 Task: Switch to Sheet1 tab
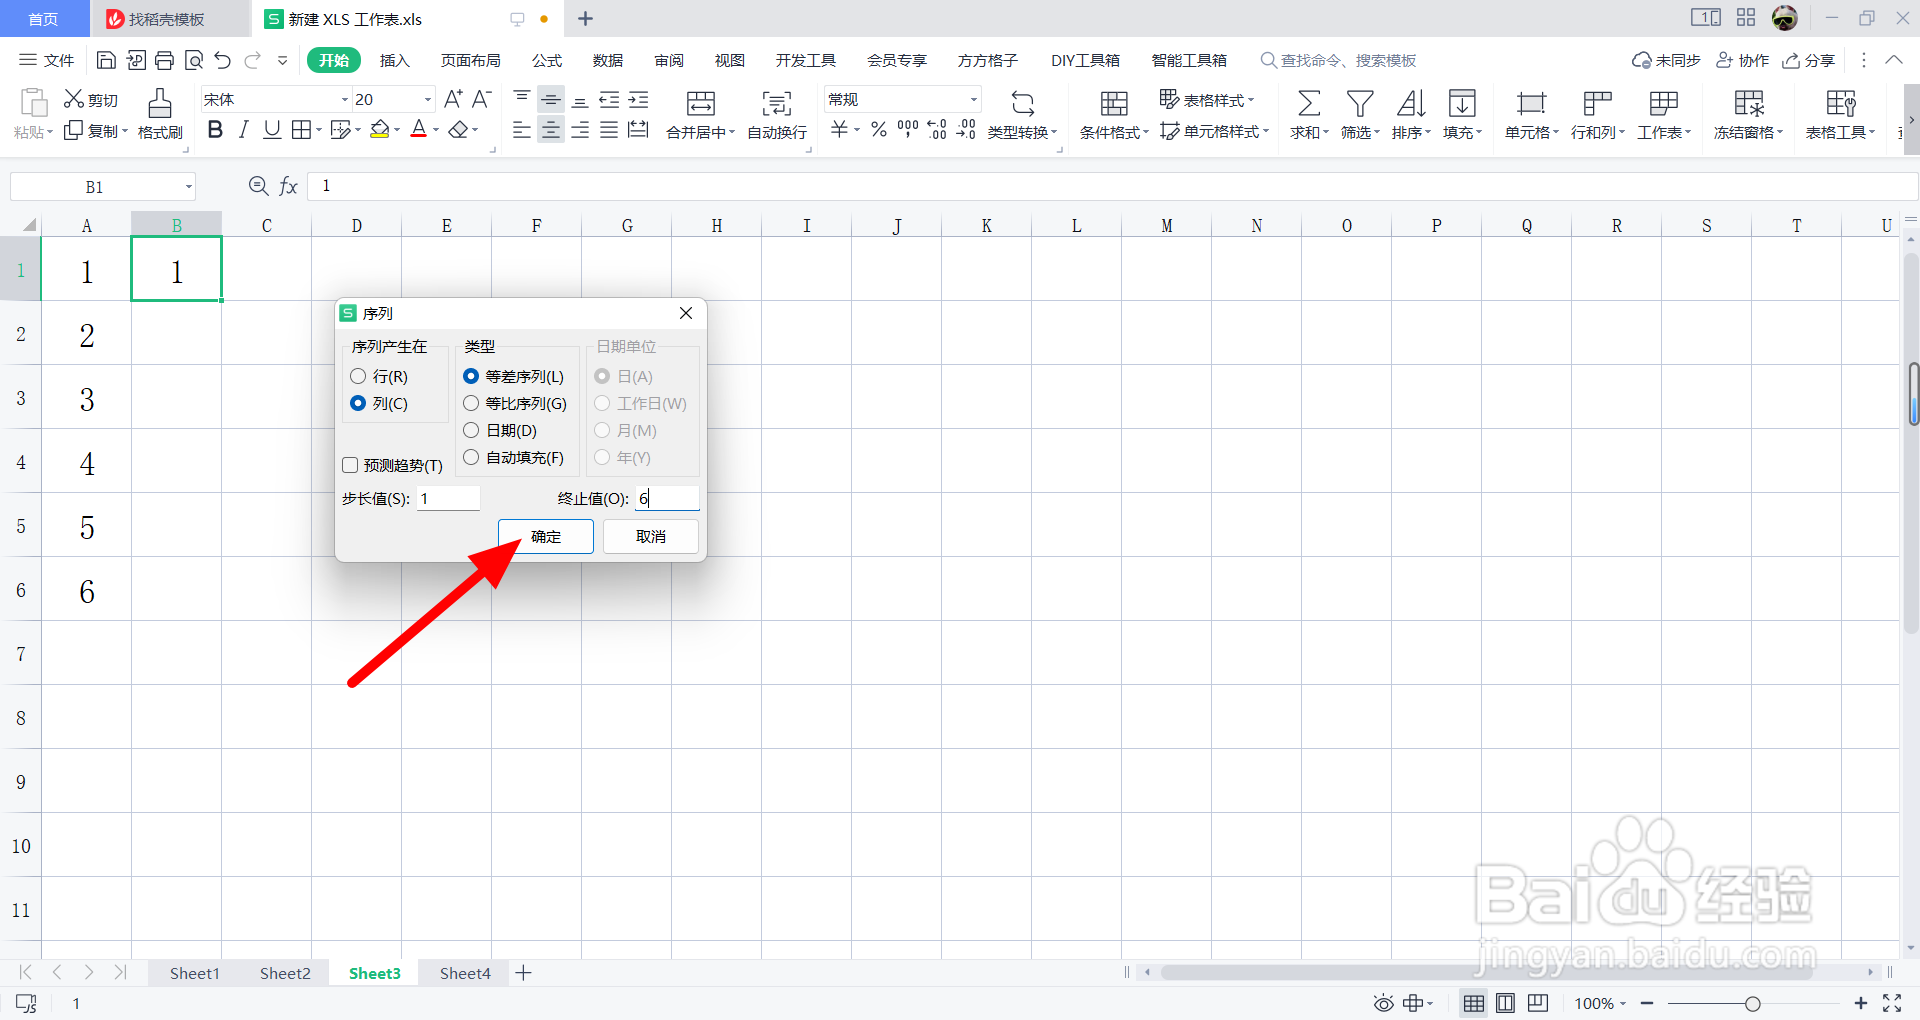[x=194, y=973]
